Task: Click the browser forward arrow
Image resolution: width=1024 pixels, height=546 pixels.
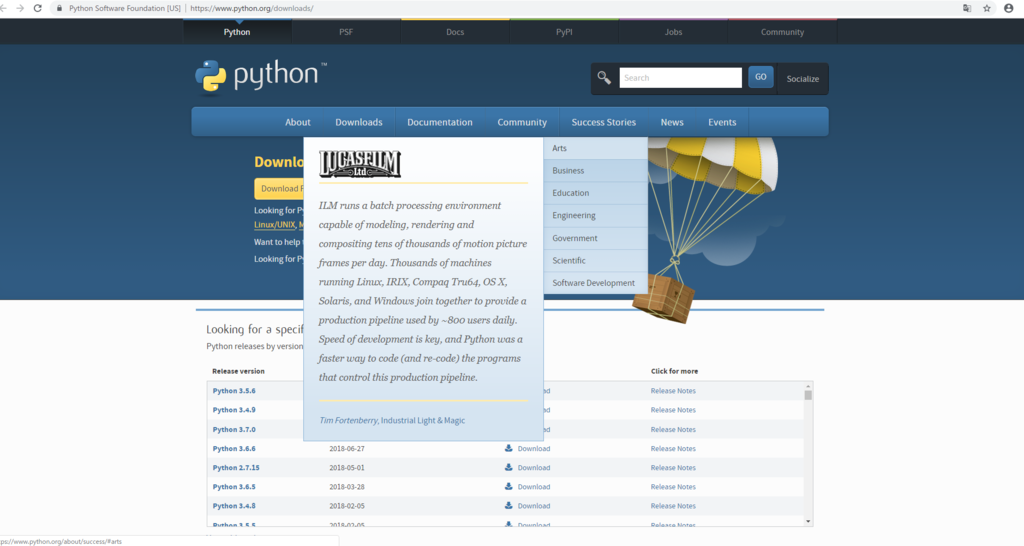Action: tap(20, 8)
